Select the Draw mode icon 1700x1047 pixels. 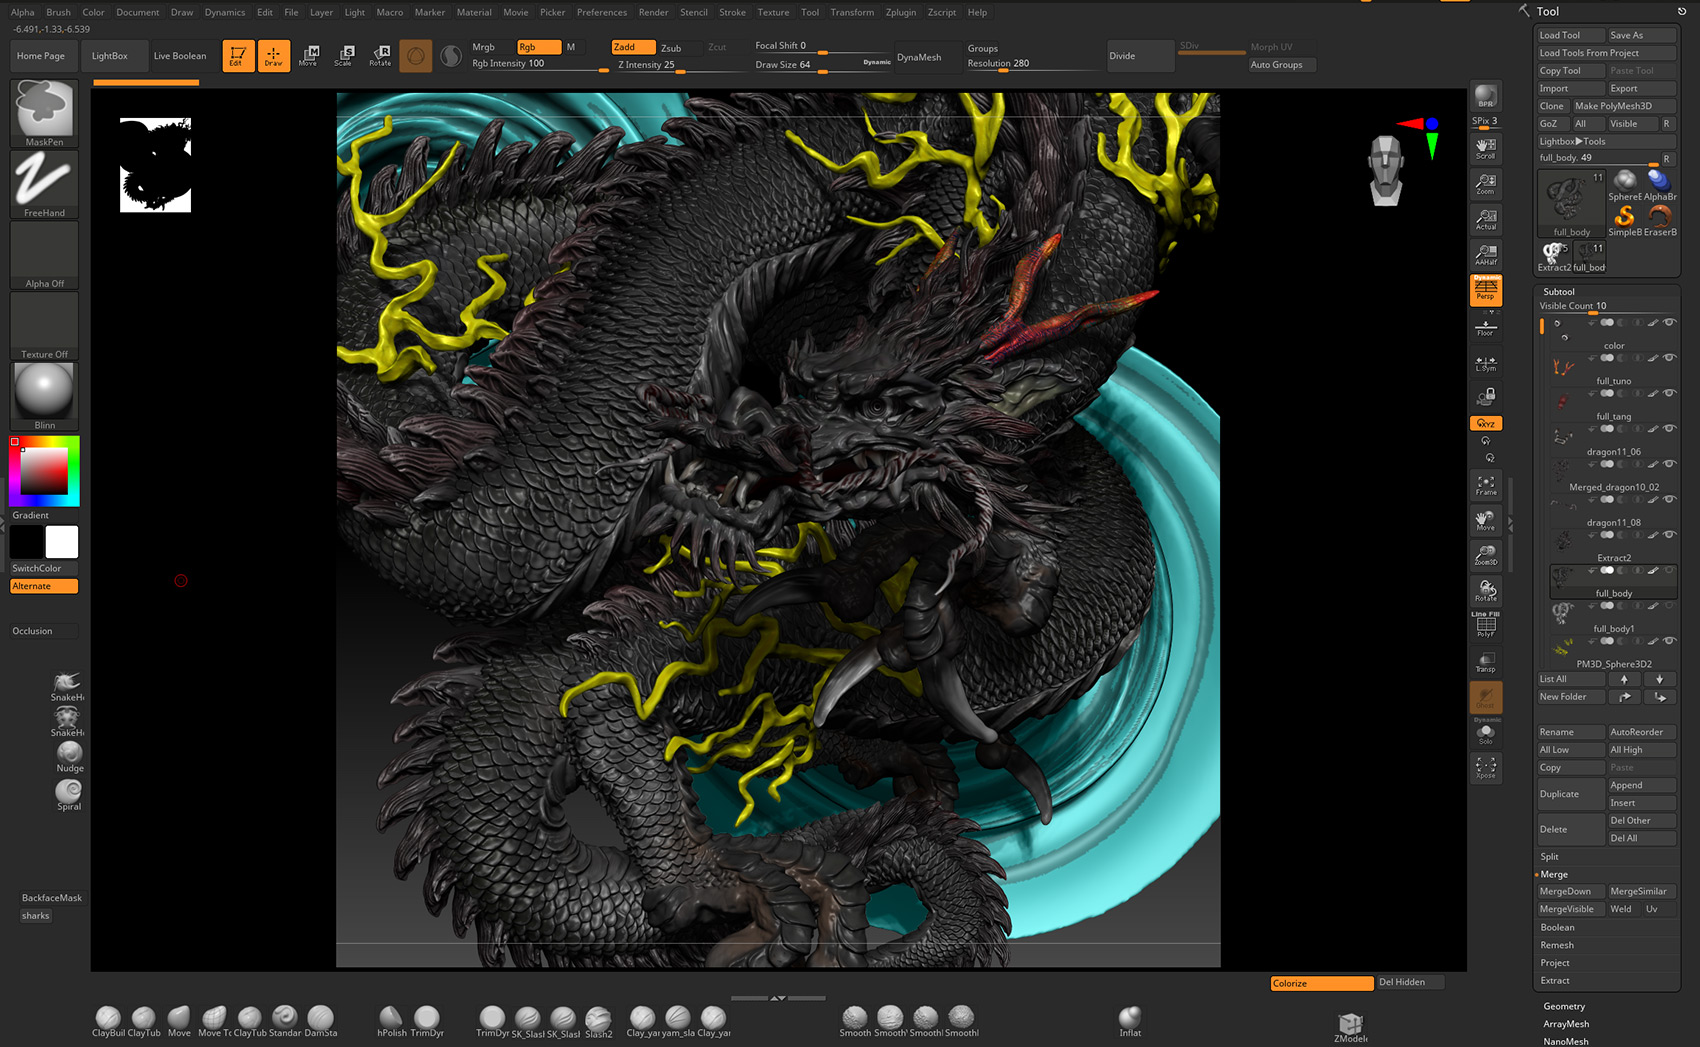coord(273,56)
